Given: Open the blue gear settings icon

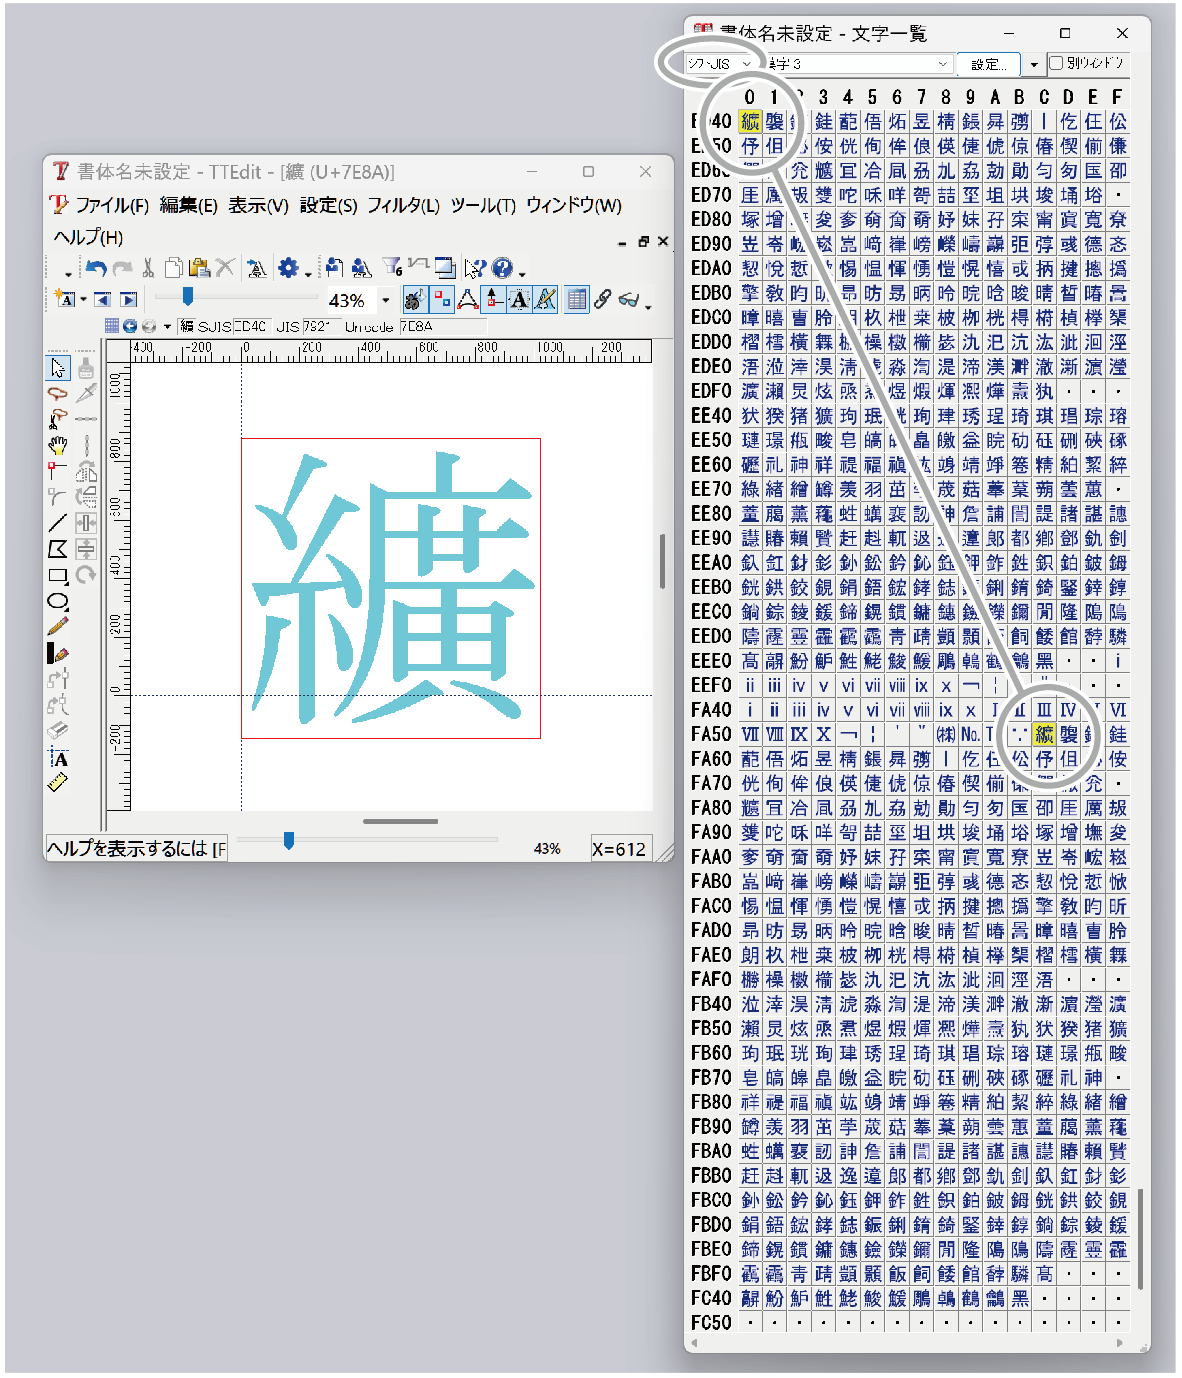Looking at the screenshot, I should coord(288,268).
